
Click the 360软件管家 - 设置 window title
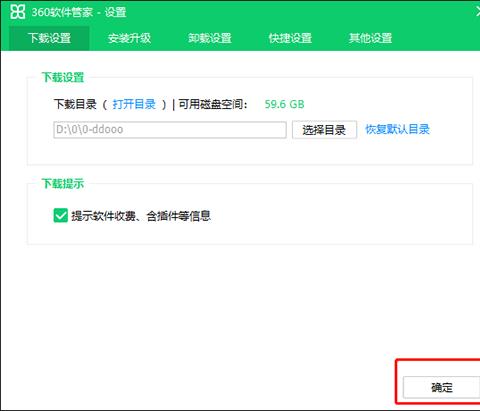[x=79, y=12]
